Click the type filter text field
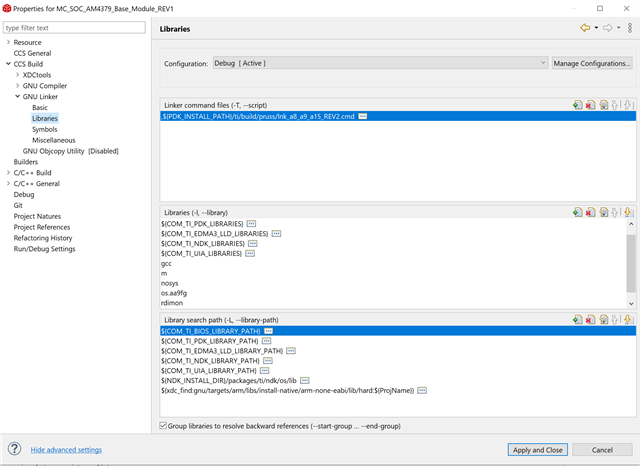The width and height of the screenshot is (640, 466). point(74,28)
